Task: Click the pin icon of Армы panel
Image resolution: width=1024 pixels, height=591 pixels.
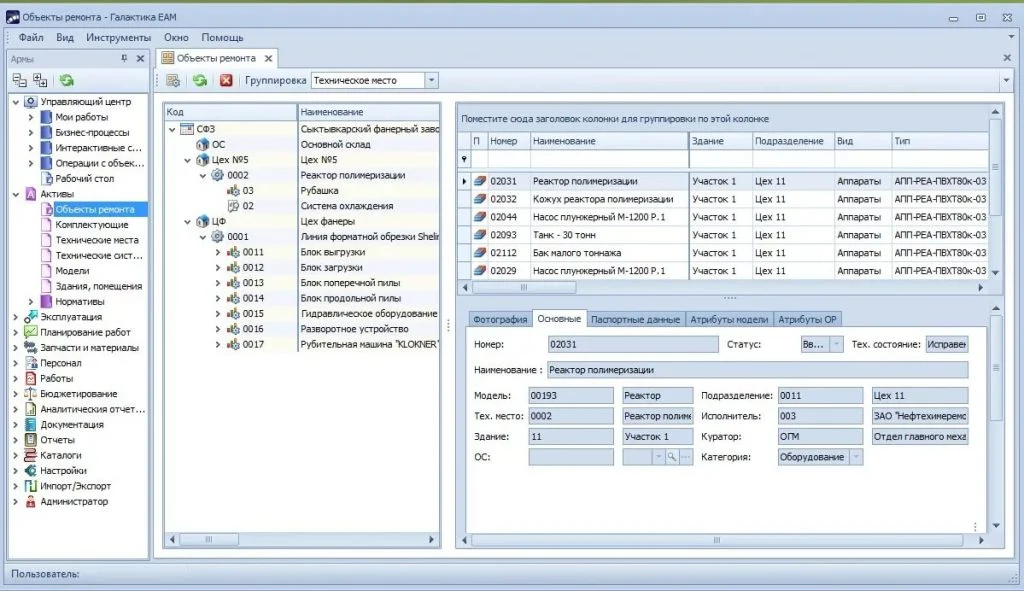Action: (x=124, y=59)
